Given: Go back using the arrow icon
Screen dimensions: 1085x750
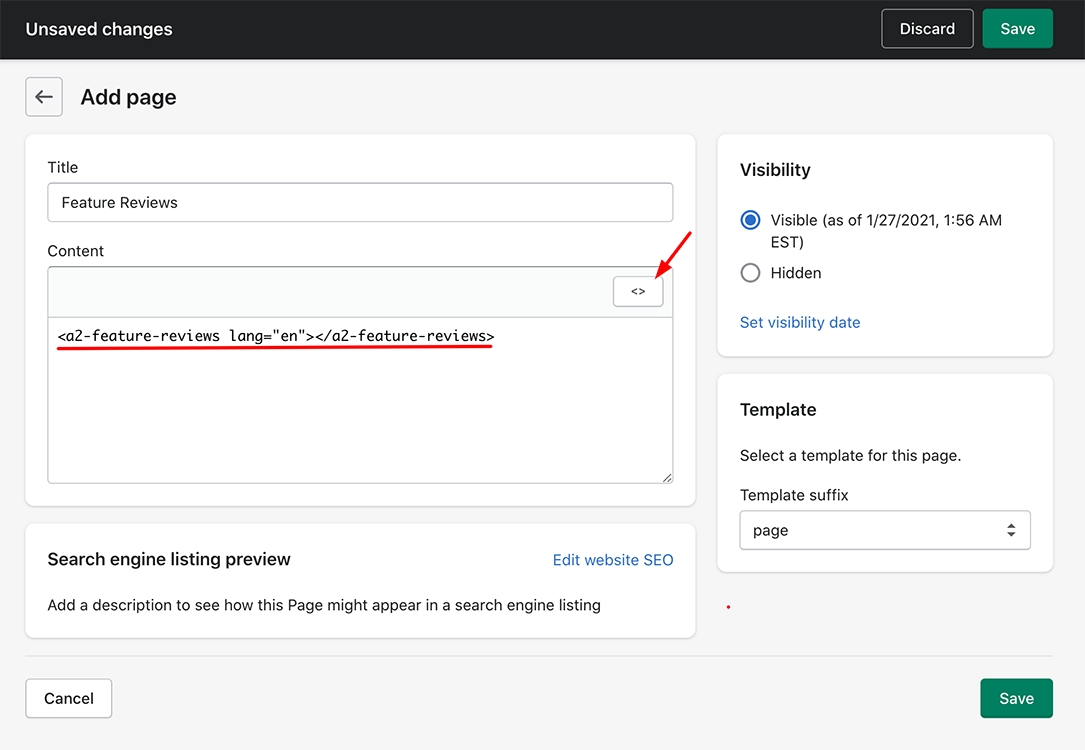Looking at the screenshot, I should click(x=44, y=97).
